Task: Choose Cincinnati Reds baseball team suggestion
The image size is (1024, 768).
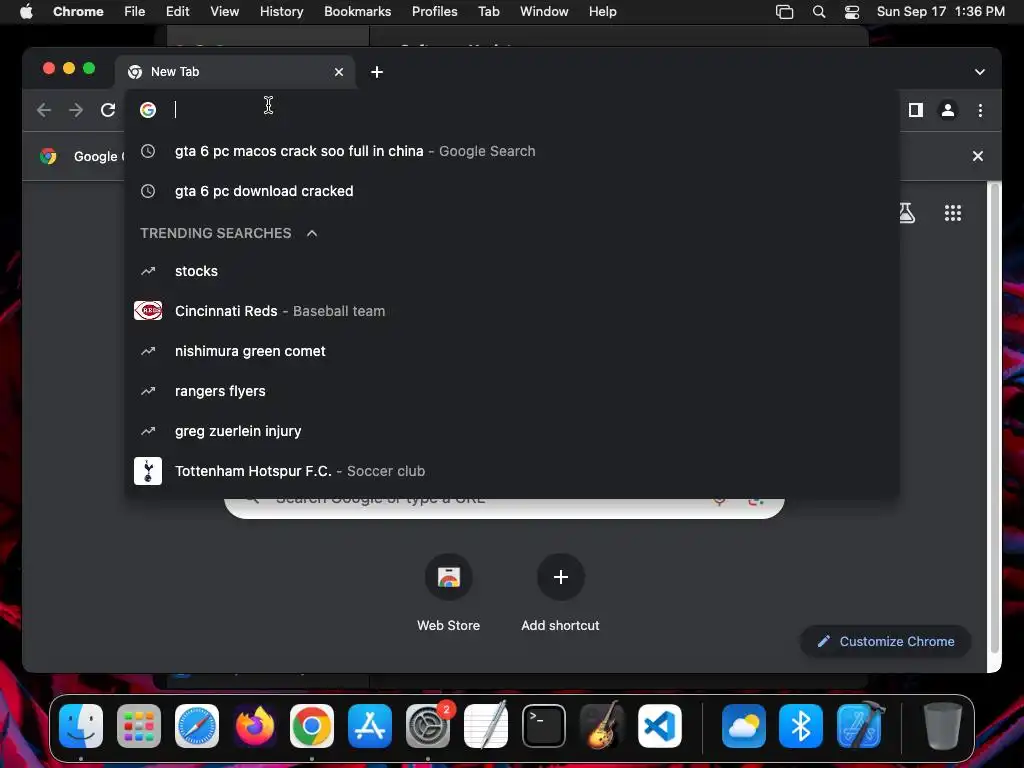Action: (x=512, y=311)
